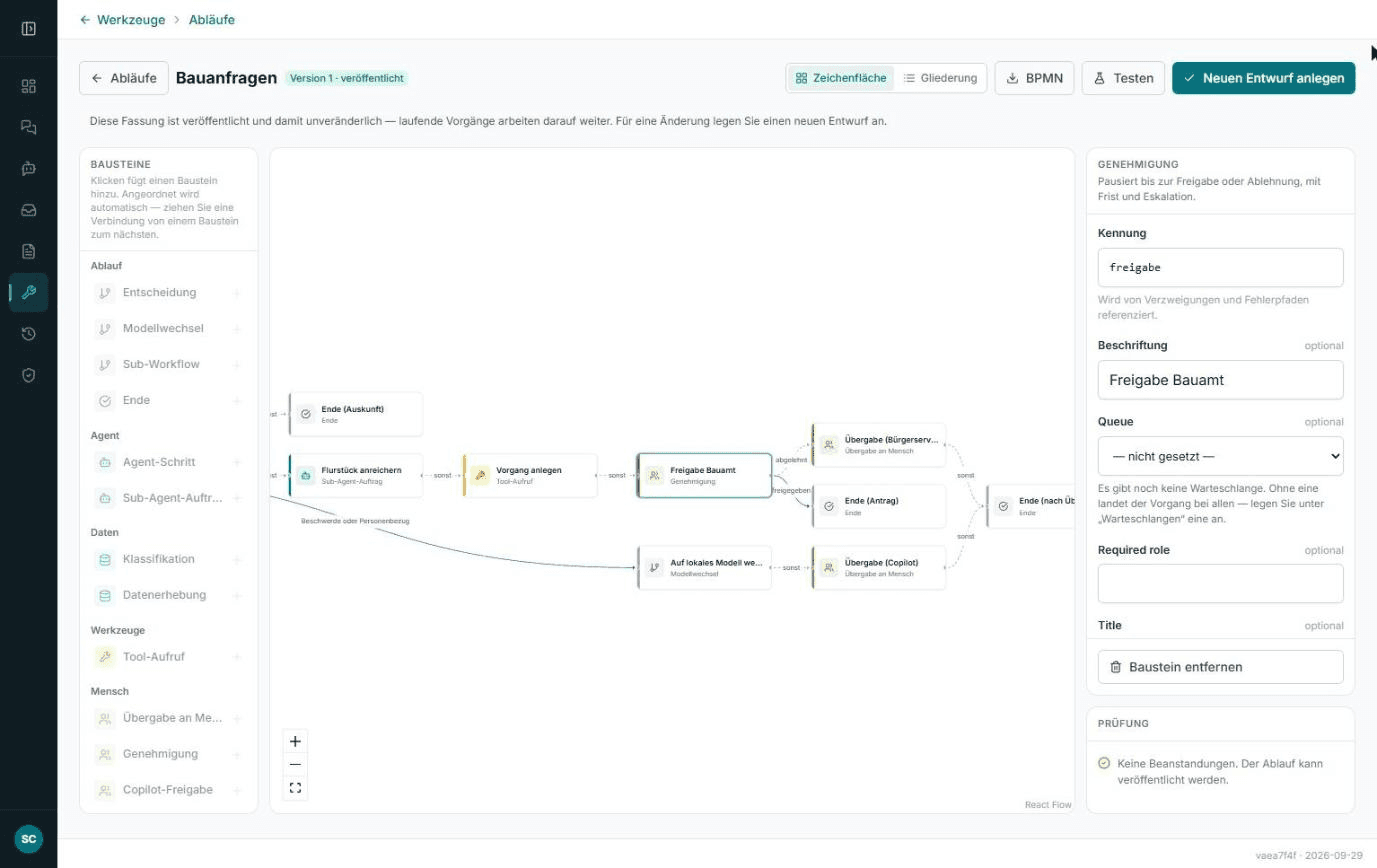
Task: Remove block with Baustein entfernen
Action: 1220,667
